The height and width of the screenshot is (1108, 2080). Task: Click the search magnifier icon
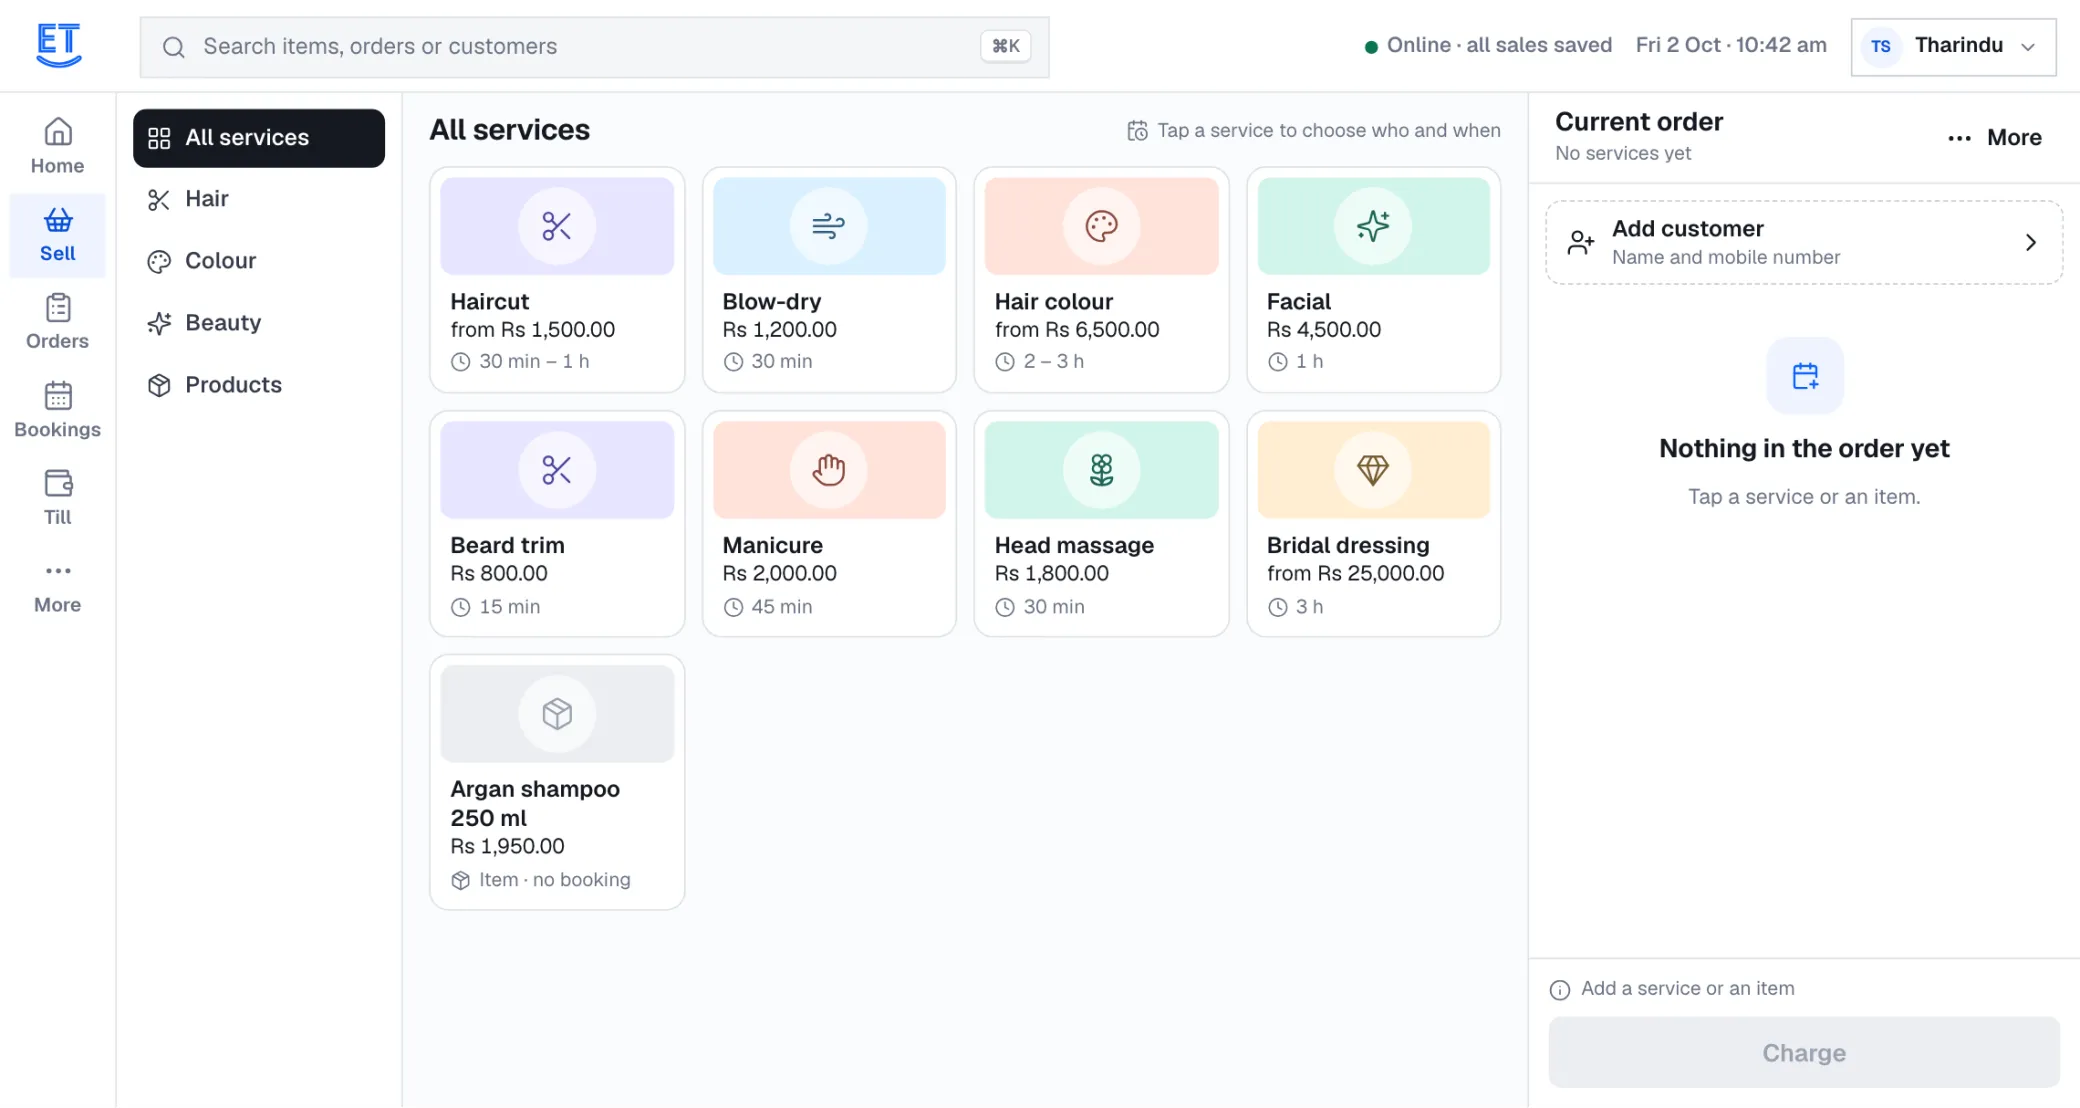pos(174,47)
